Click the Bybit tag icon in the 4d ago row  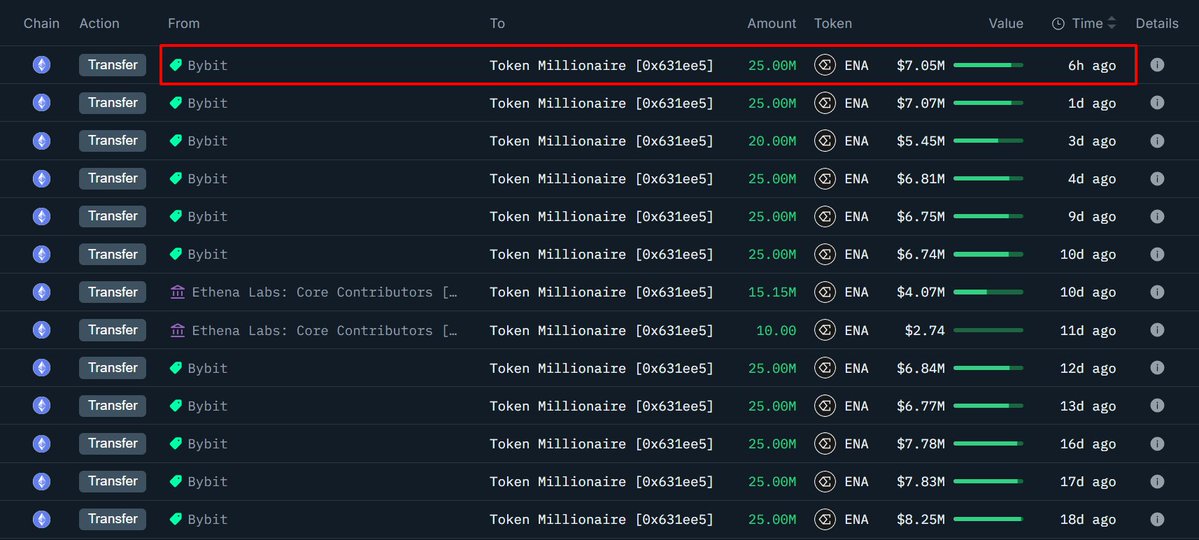[176, 179]
